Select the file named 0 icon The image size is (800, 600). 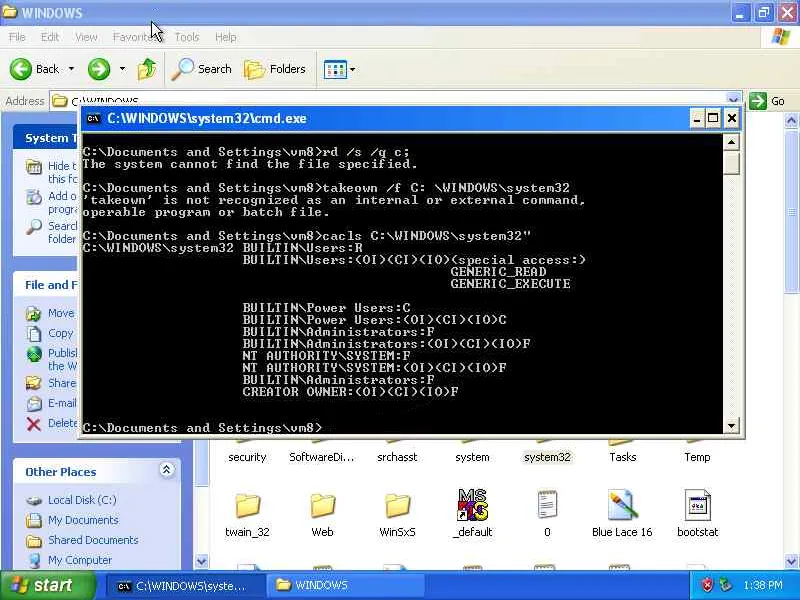tap(547, 505)
